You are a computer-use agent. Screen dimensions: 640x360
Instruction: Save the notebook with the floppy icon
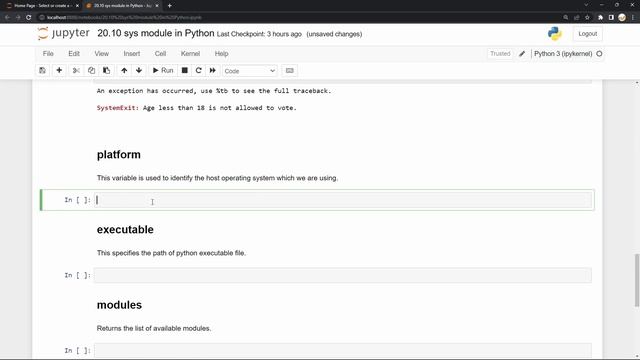click(x=42, y=71)
